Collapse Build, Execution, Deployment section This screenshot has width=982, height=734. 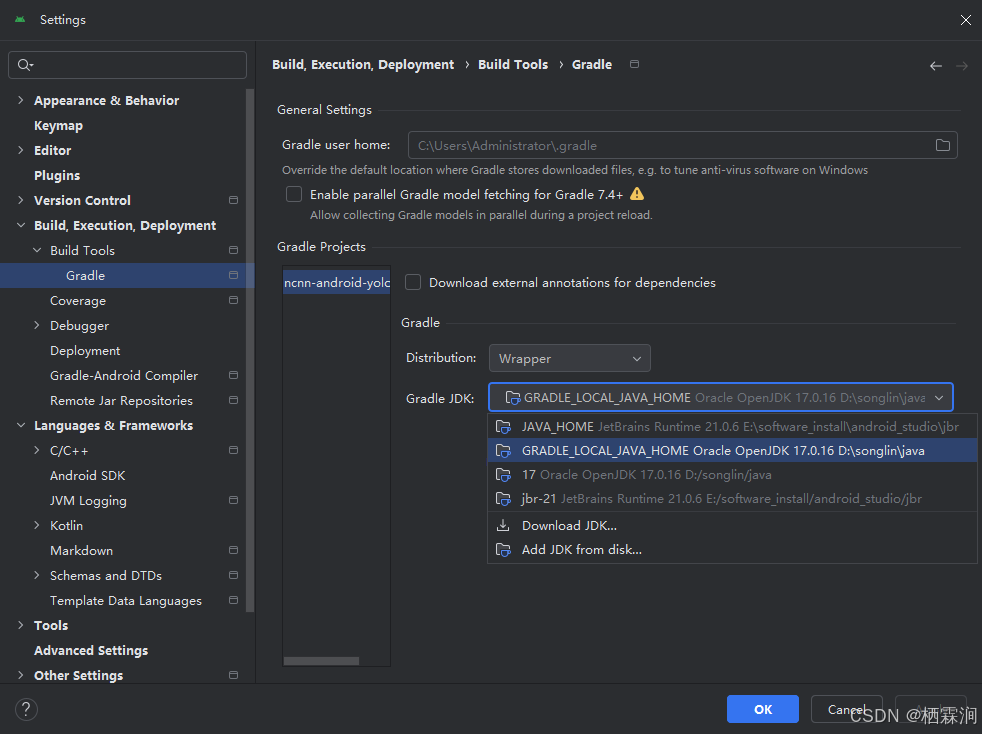coord(21,225)
